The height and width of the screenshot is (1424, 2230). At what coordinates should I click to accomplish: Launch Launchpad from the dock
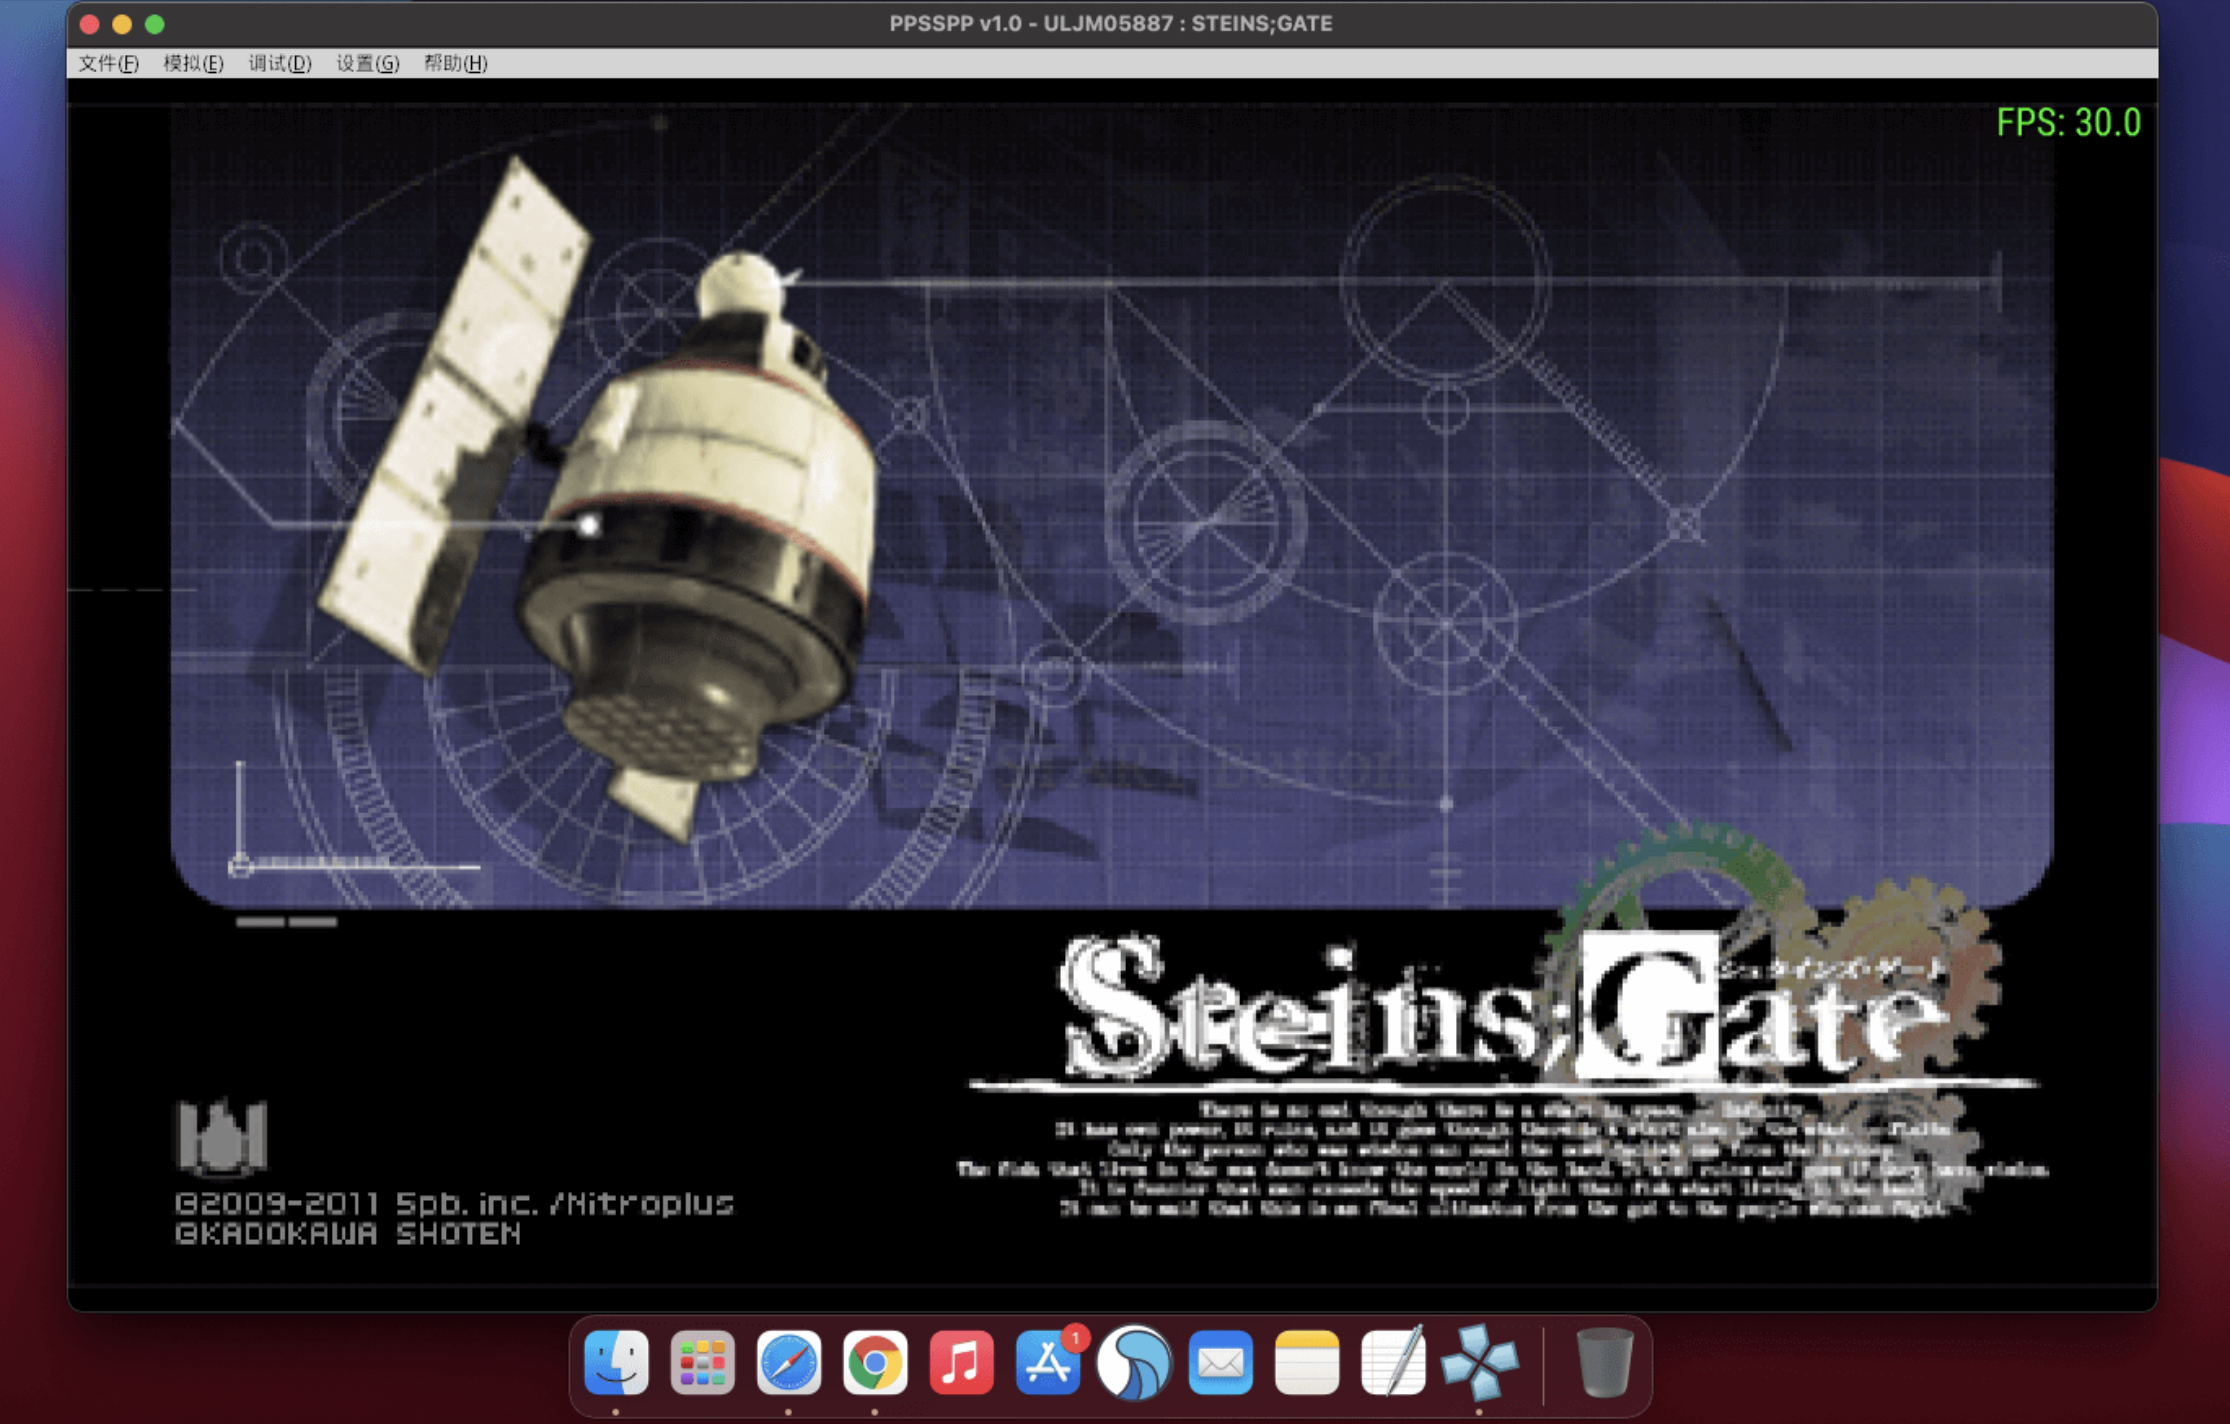click(702, 1362)
